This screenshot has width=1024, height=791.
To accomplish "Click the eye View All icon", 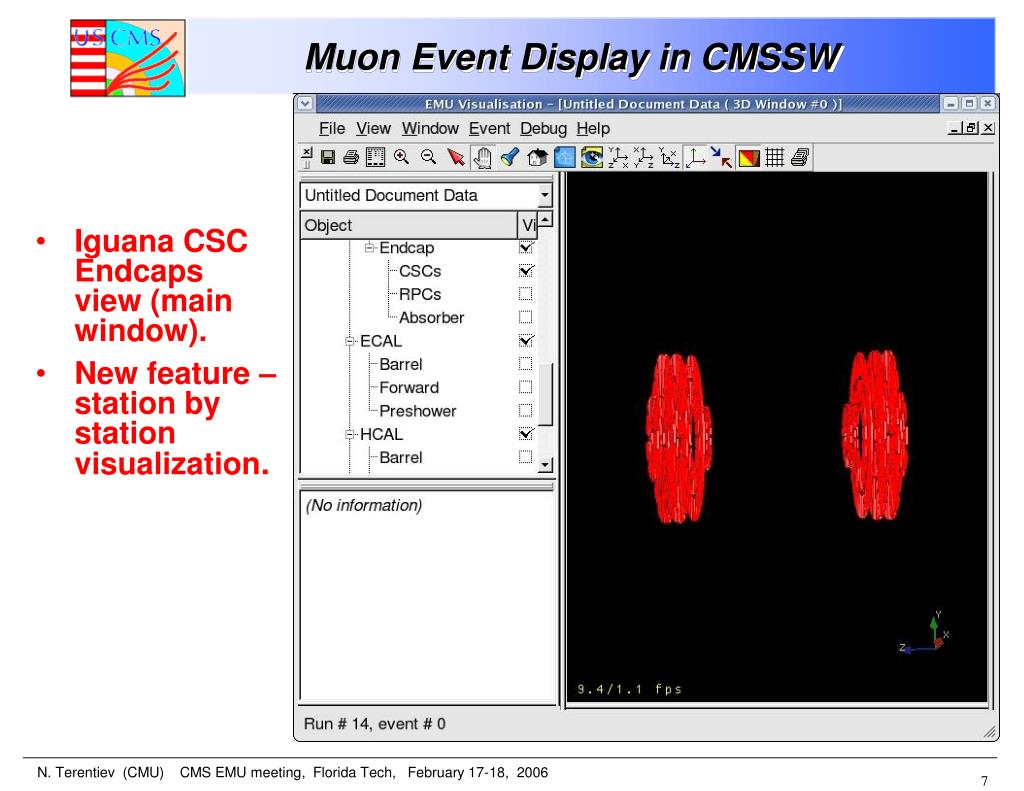I will pos(592,157).
